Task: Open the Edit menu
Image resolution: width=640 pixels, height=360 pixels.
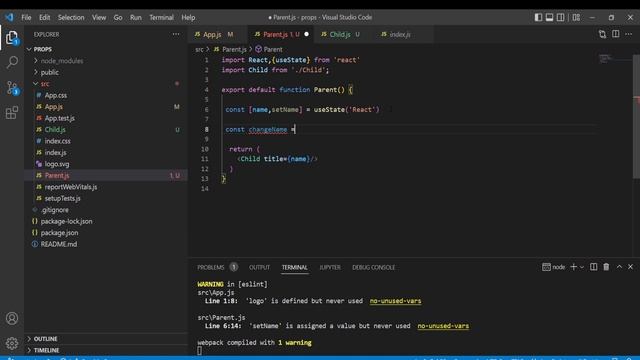Action: (x=44, y=17)
